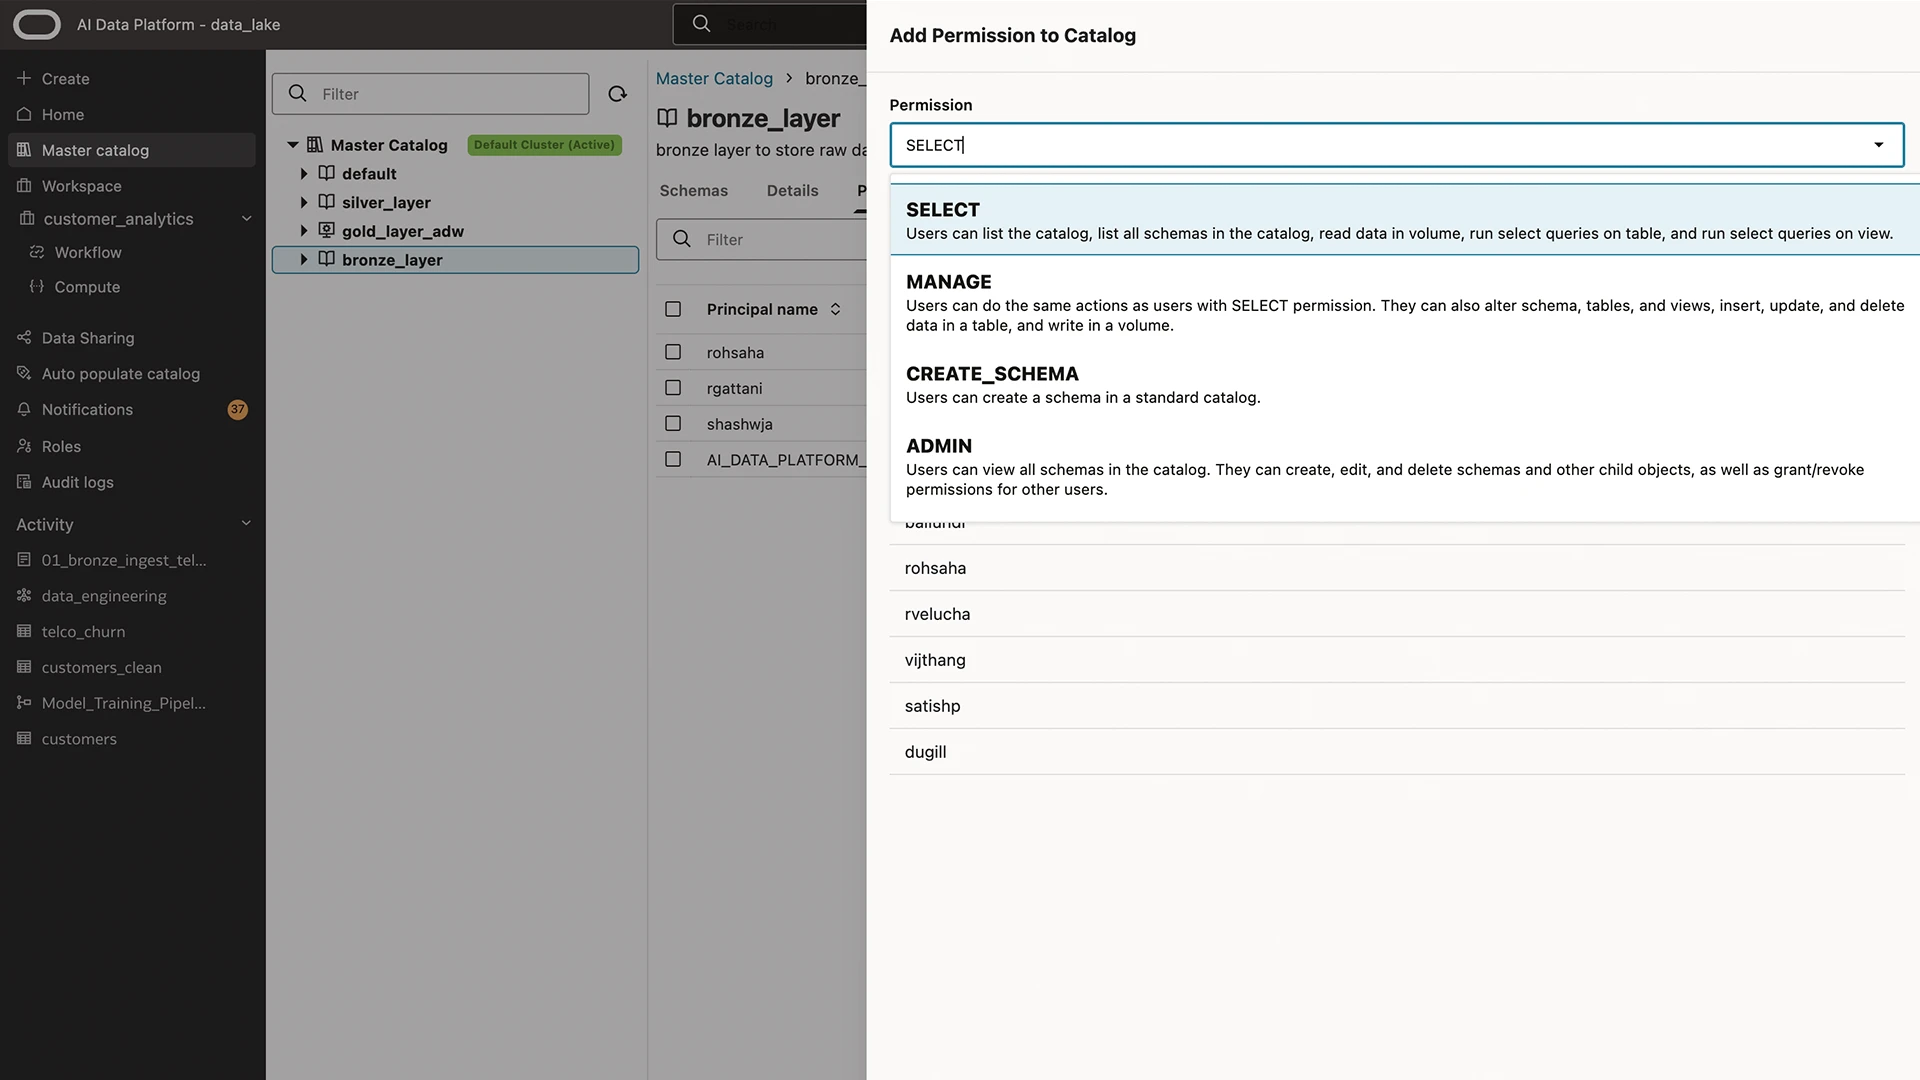
Task: Toggle the Principal name header checkbox
Action: click(x=672, y=309)
